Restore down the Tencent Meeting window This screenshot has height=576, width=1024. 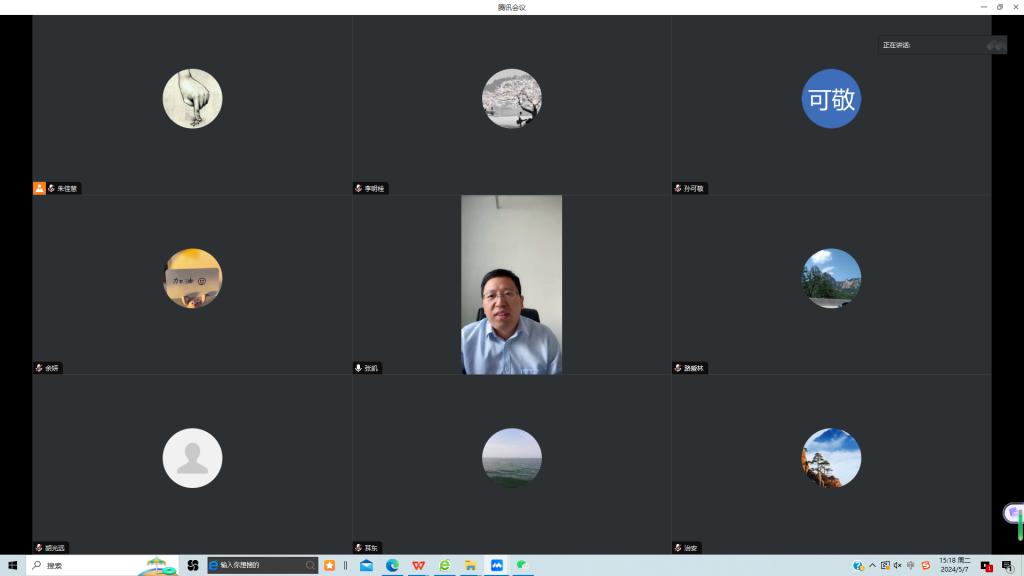pos(999,7)
